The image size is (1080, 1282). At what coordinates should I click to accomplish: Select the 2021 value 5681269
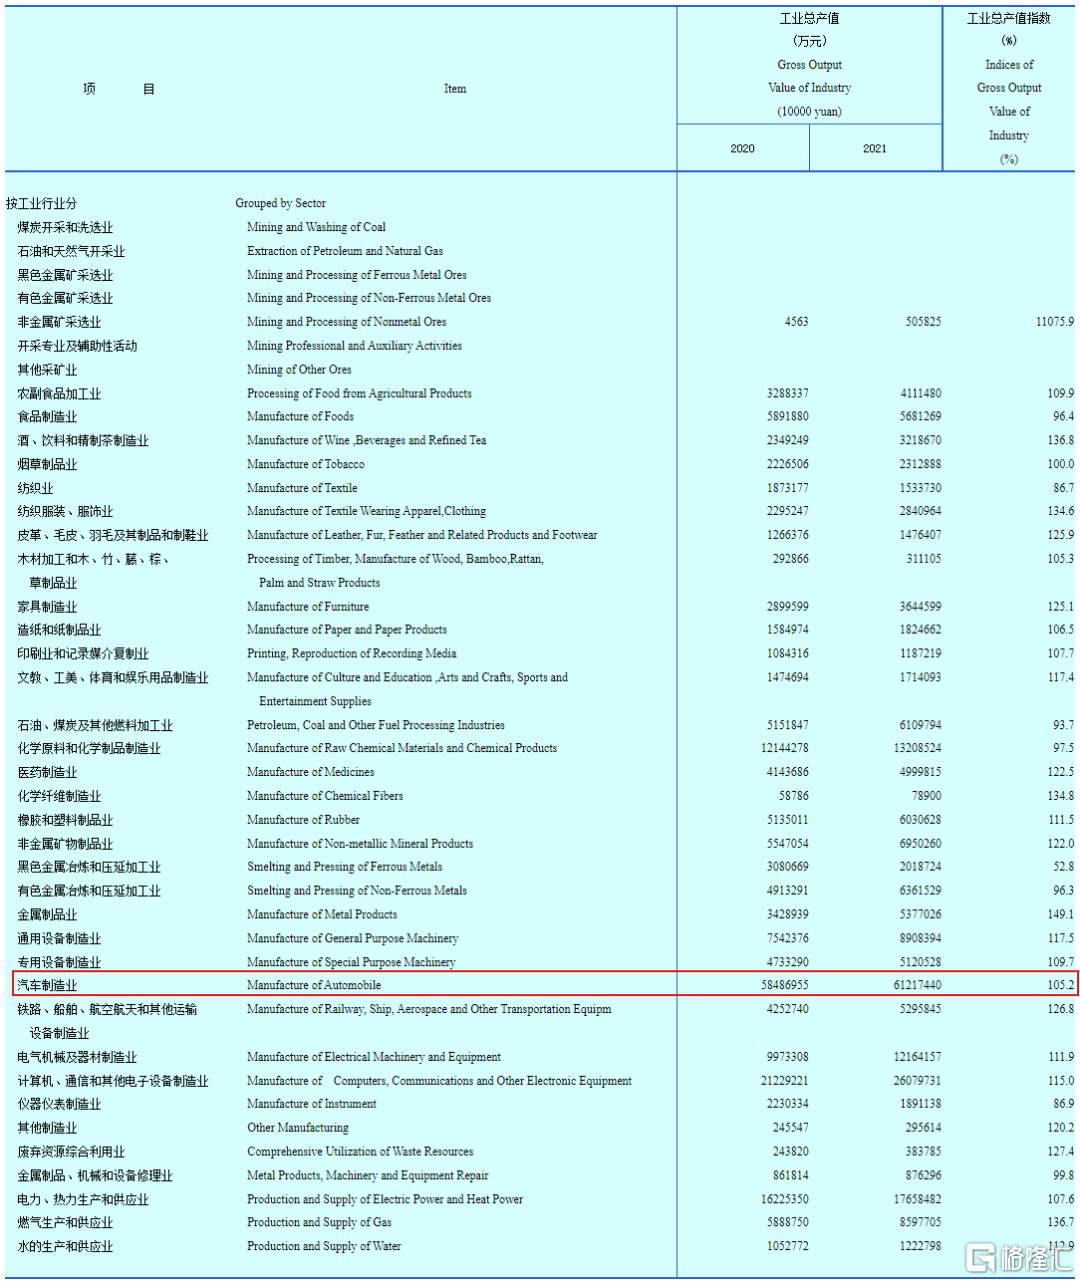click(x=920, y=417)
